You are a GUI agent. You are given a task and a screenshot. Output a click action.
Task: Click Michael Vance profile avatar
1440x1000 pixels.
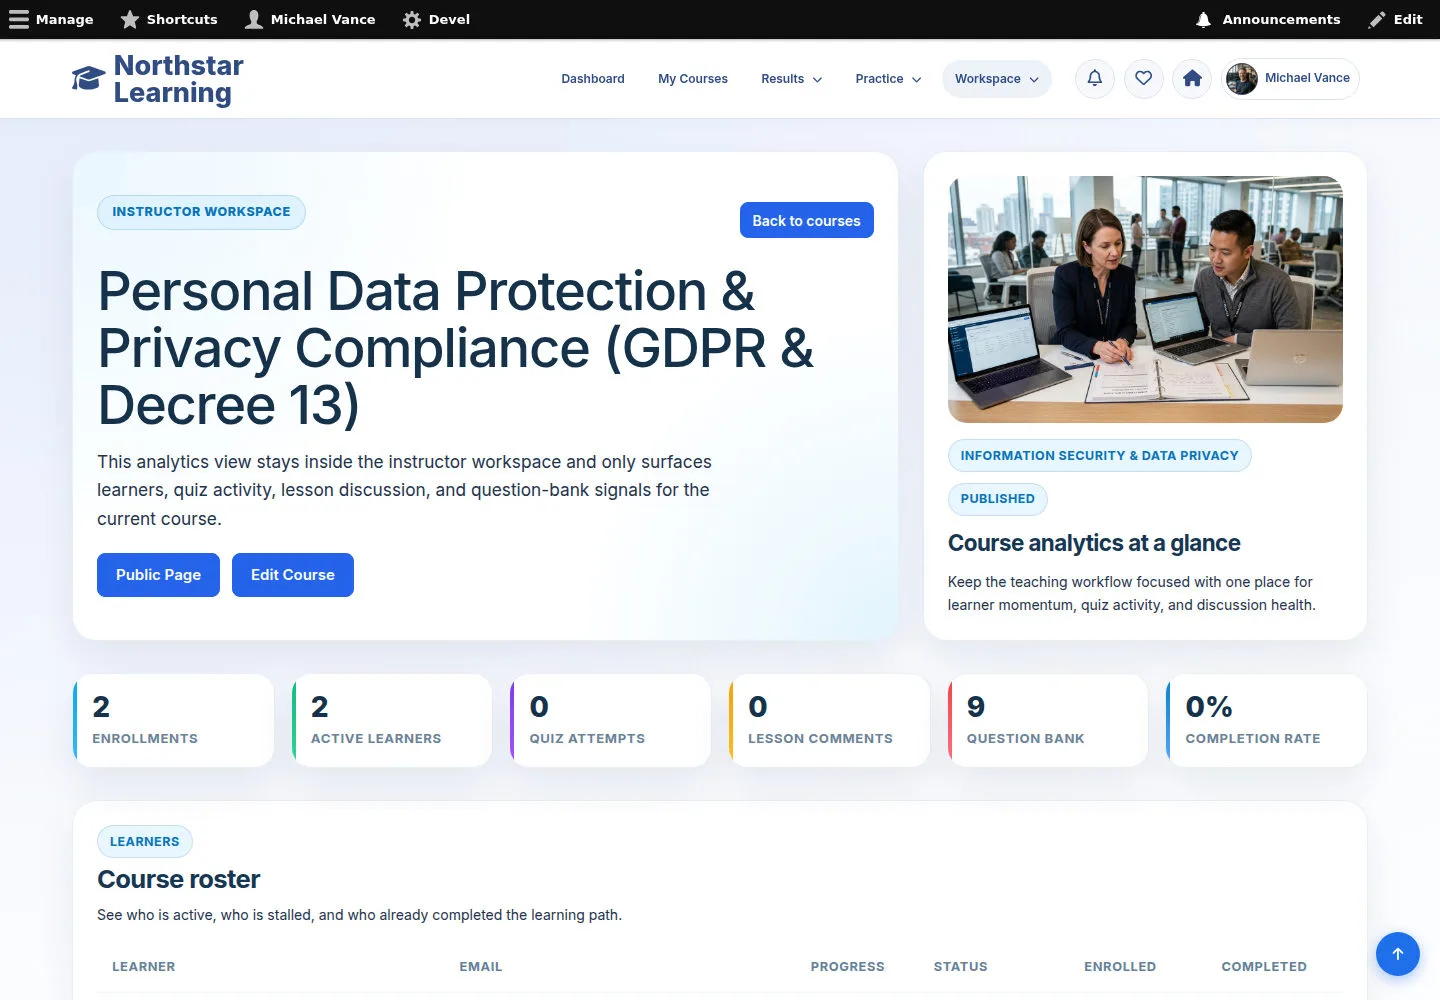click(x=1242, y=78)
